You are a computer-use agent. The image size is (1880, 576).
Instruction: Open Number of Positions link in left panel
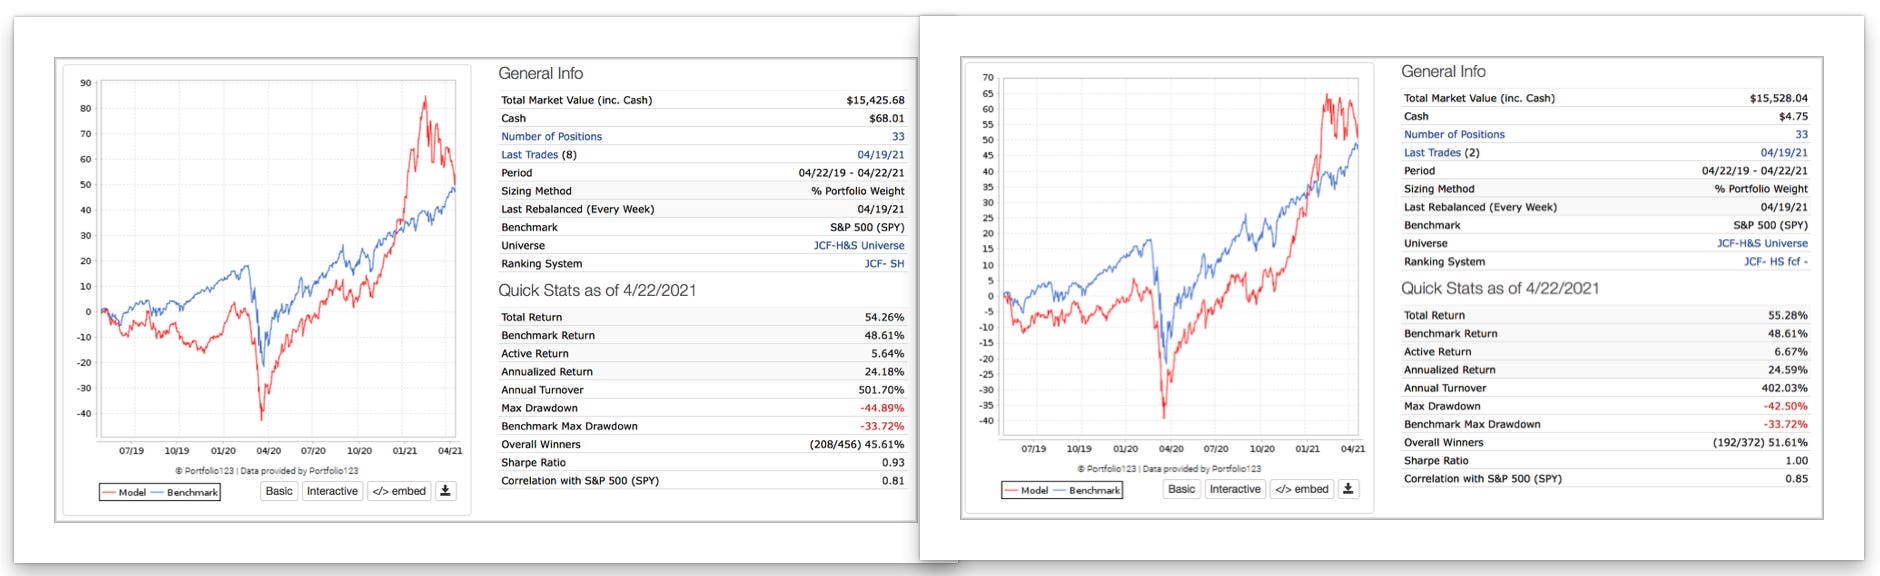pyautogui.click(x=551, y=136)
